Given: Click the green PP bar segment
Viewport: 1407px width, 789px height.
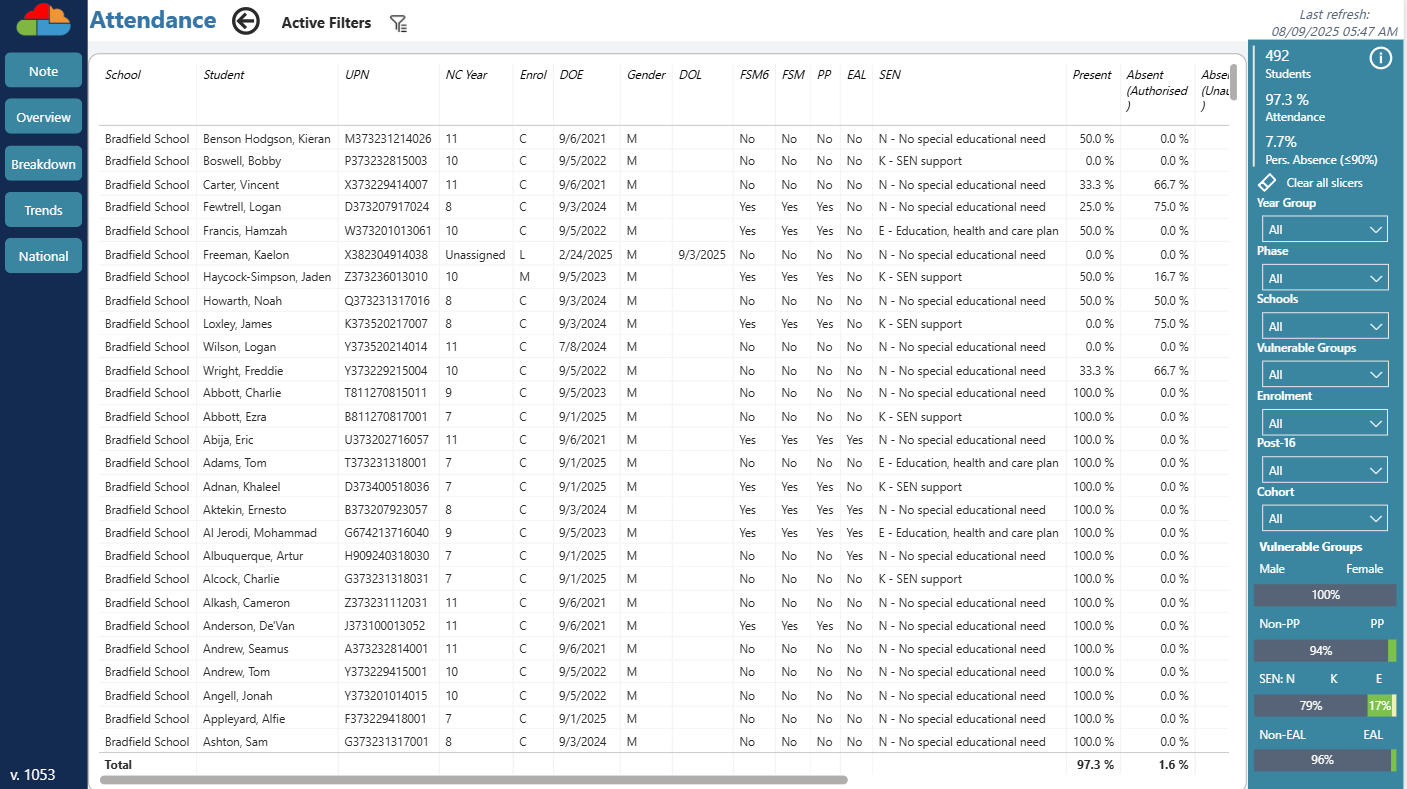Looking at the screenshot, I should click(x=1392, y=651).
